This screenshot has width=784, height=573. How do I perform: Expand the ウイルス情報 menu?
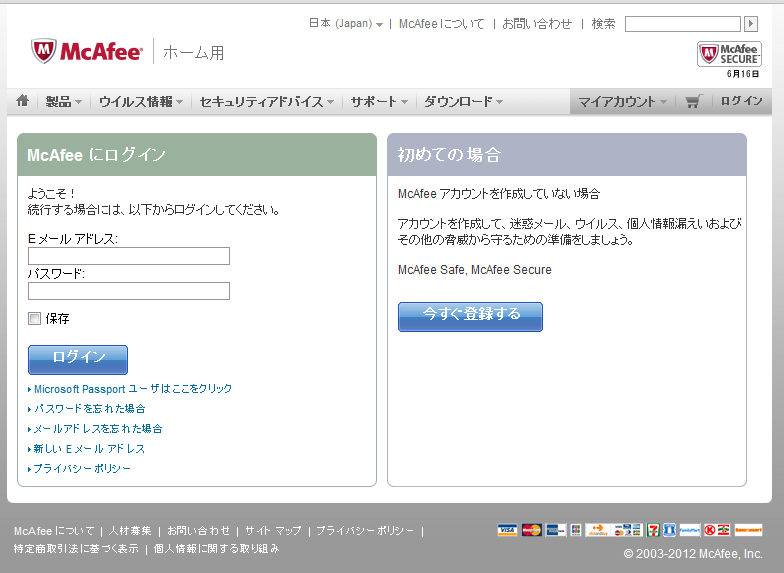pyautogui.click(x=141, y=102)
